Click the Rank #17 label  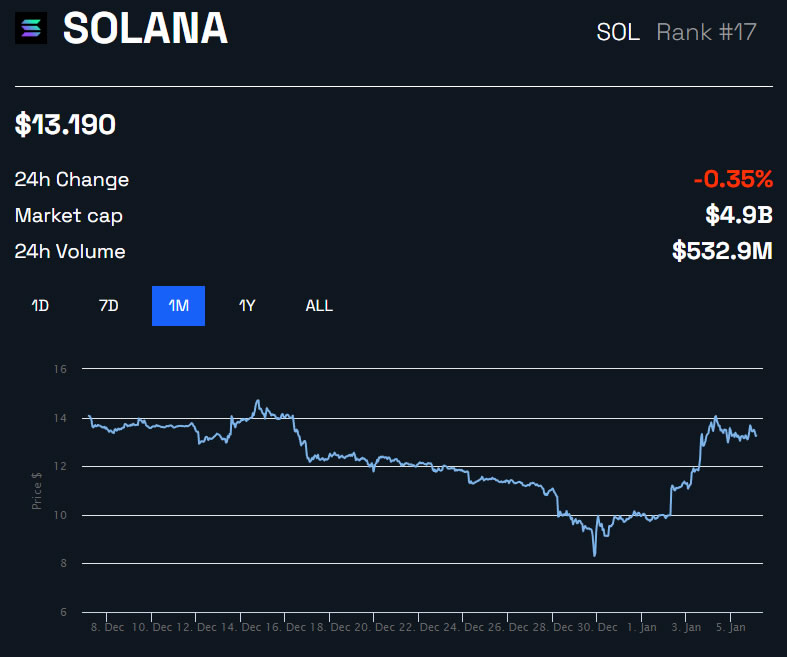click(706, 32)
